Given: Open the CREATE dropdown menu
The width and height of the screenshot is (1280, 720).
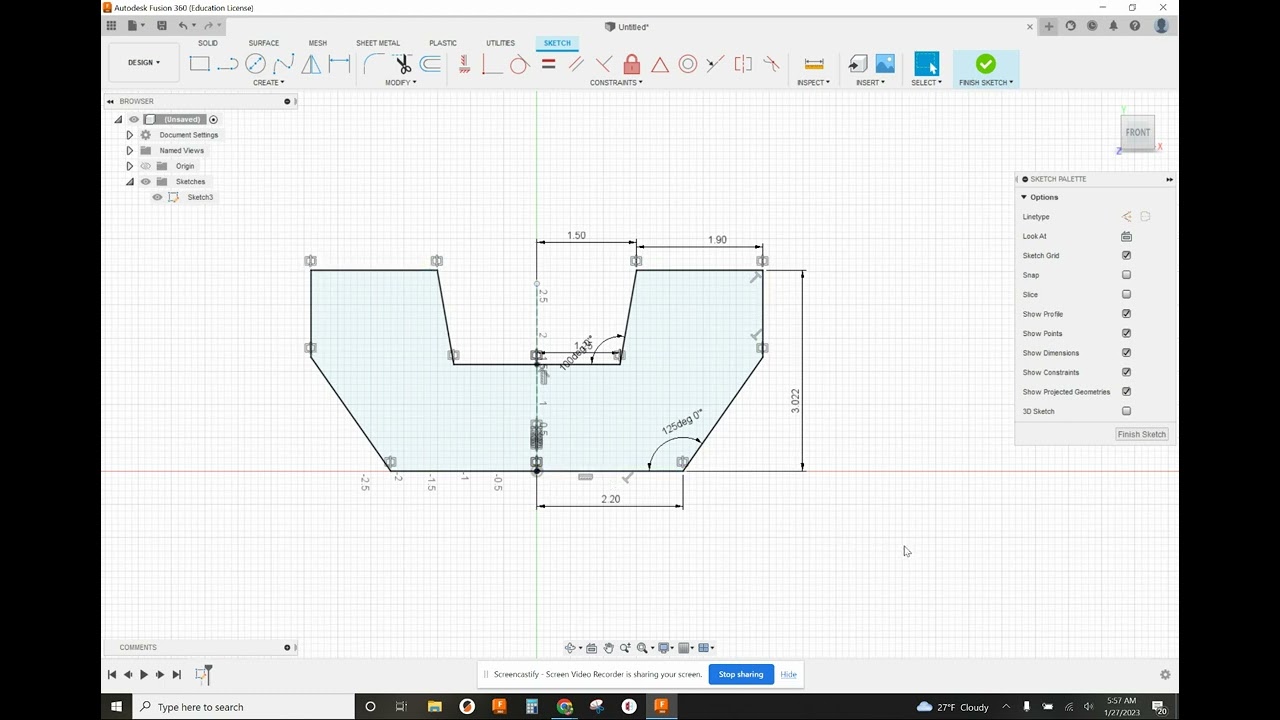Looking at the screenshot, I should (x=268, y=82).
